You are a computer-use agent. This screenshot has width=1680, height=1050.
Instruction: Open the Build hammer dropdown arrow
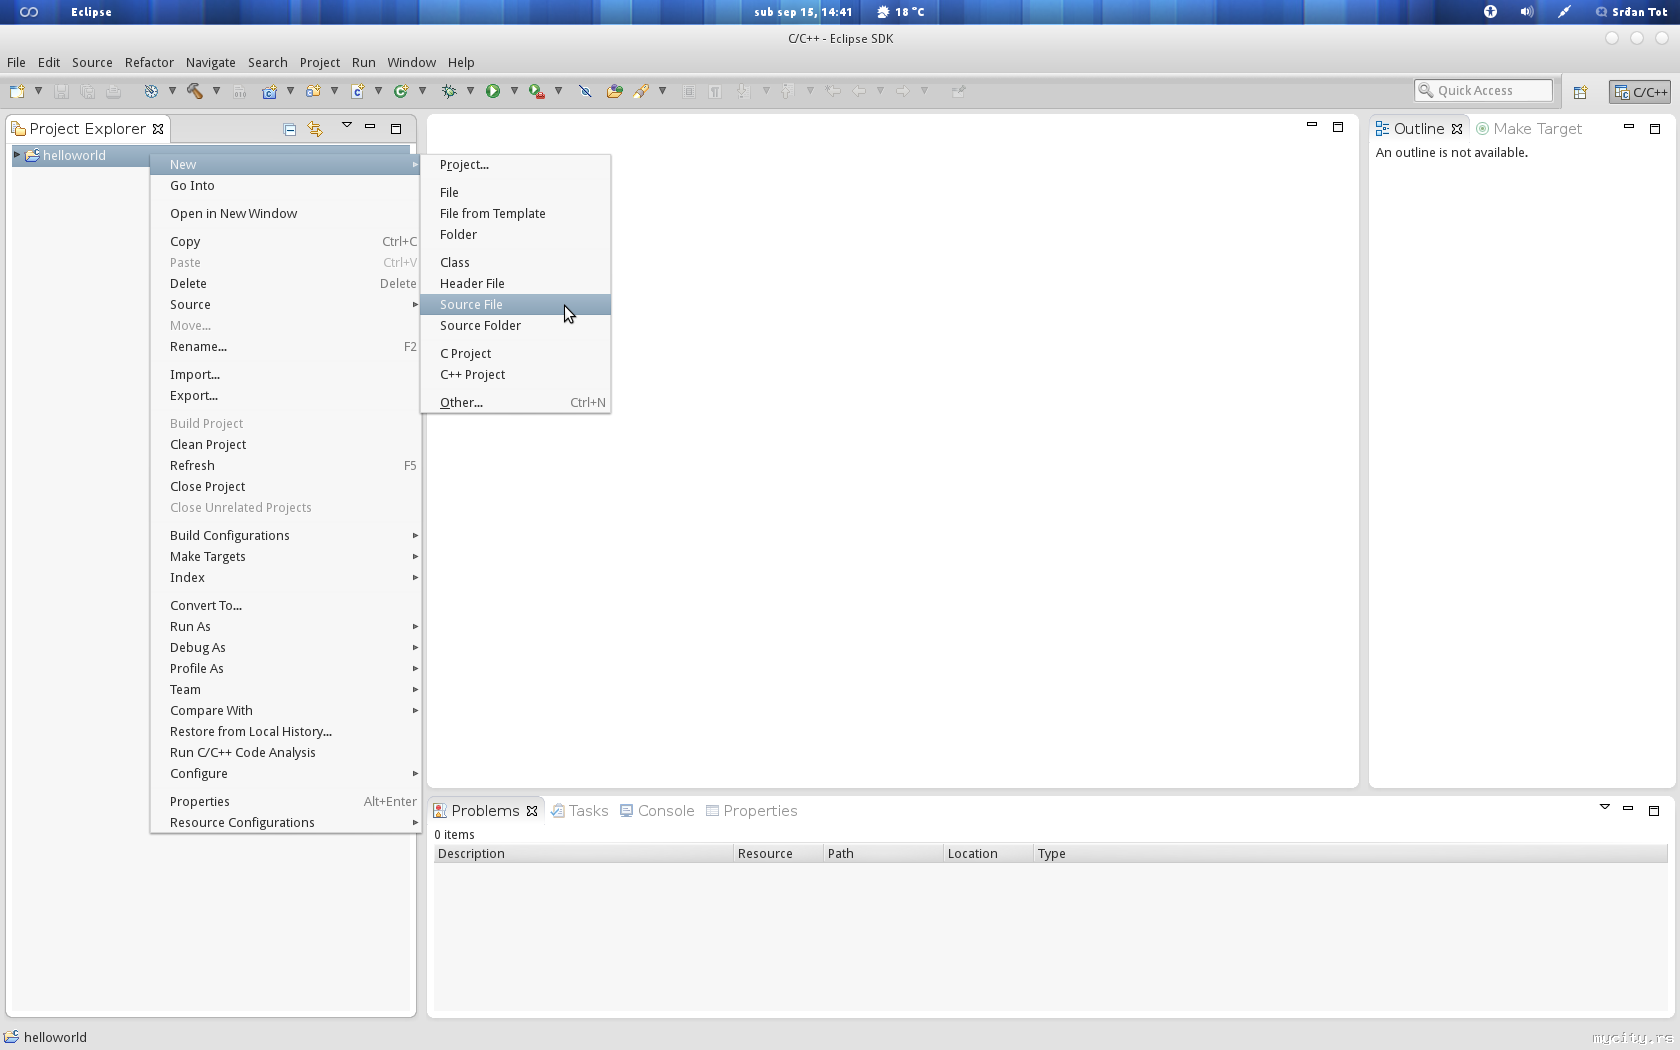(216, 91)
